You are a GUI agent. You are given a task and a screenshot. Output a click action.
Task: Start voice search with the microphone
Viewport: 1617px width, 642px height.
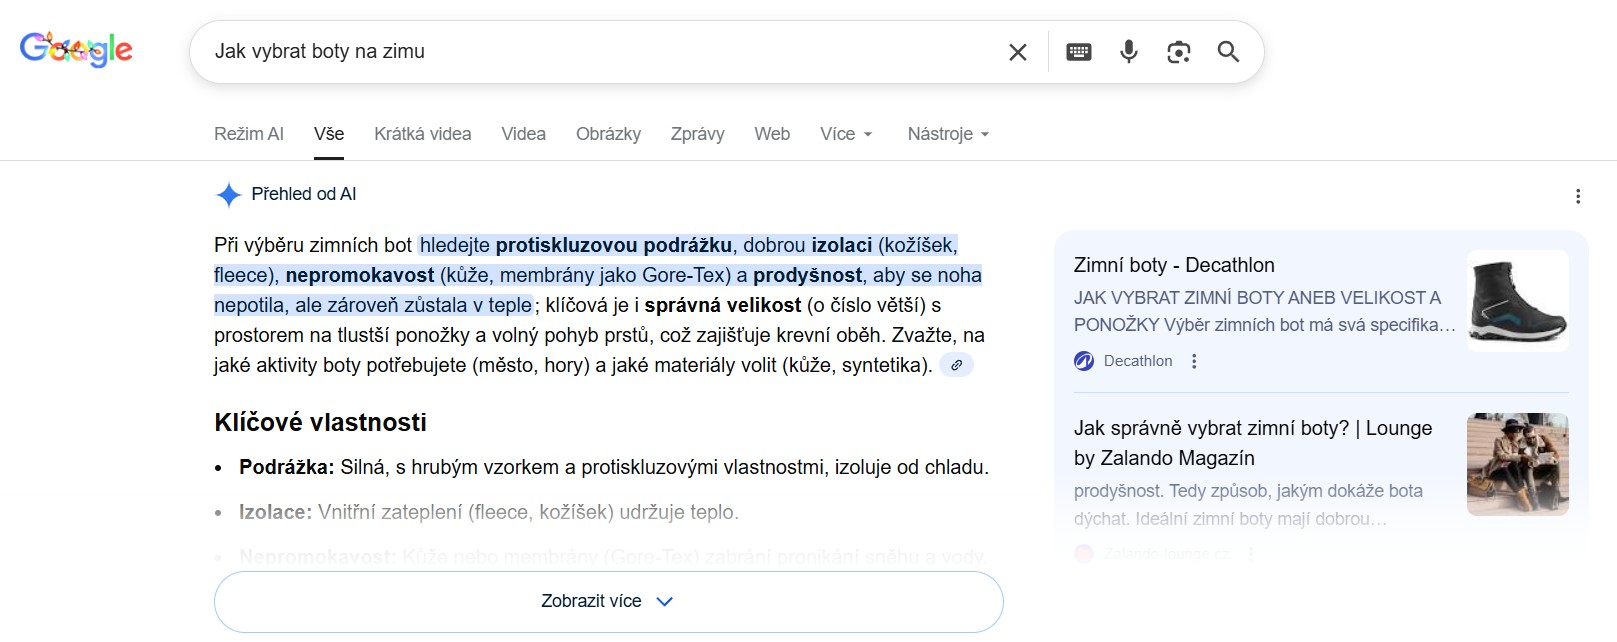[1129, 52]
